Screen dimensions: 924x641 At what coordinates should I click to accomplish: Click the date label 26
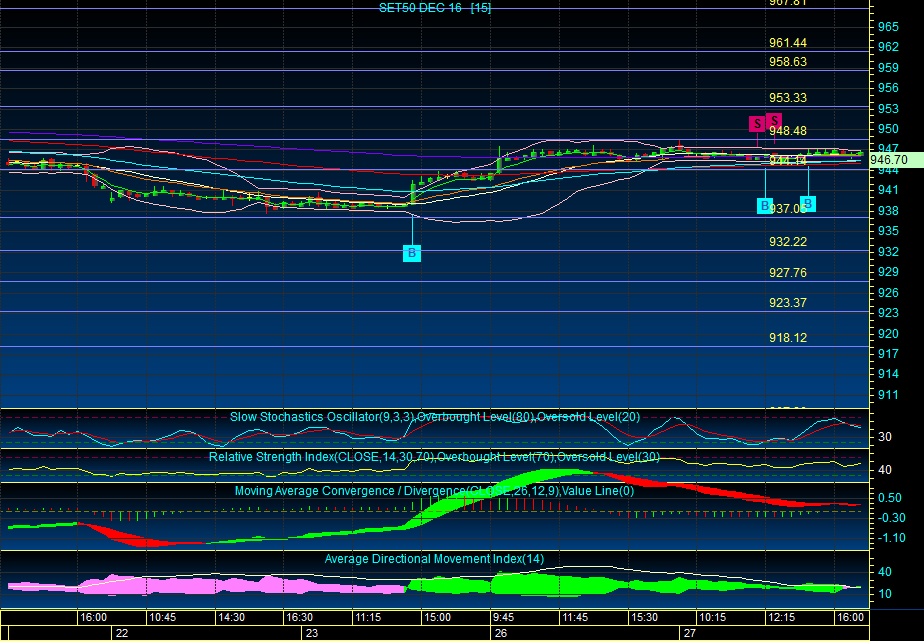[x=501, y=633]
